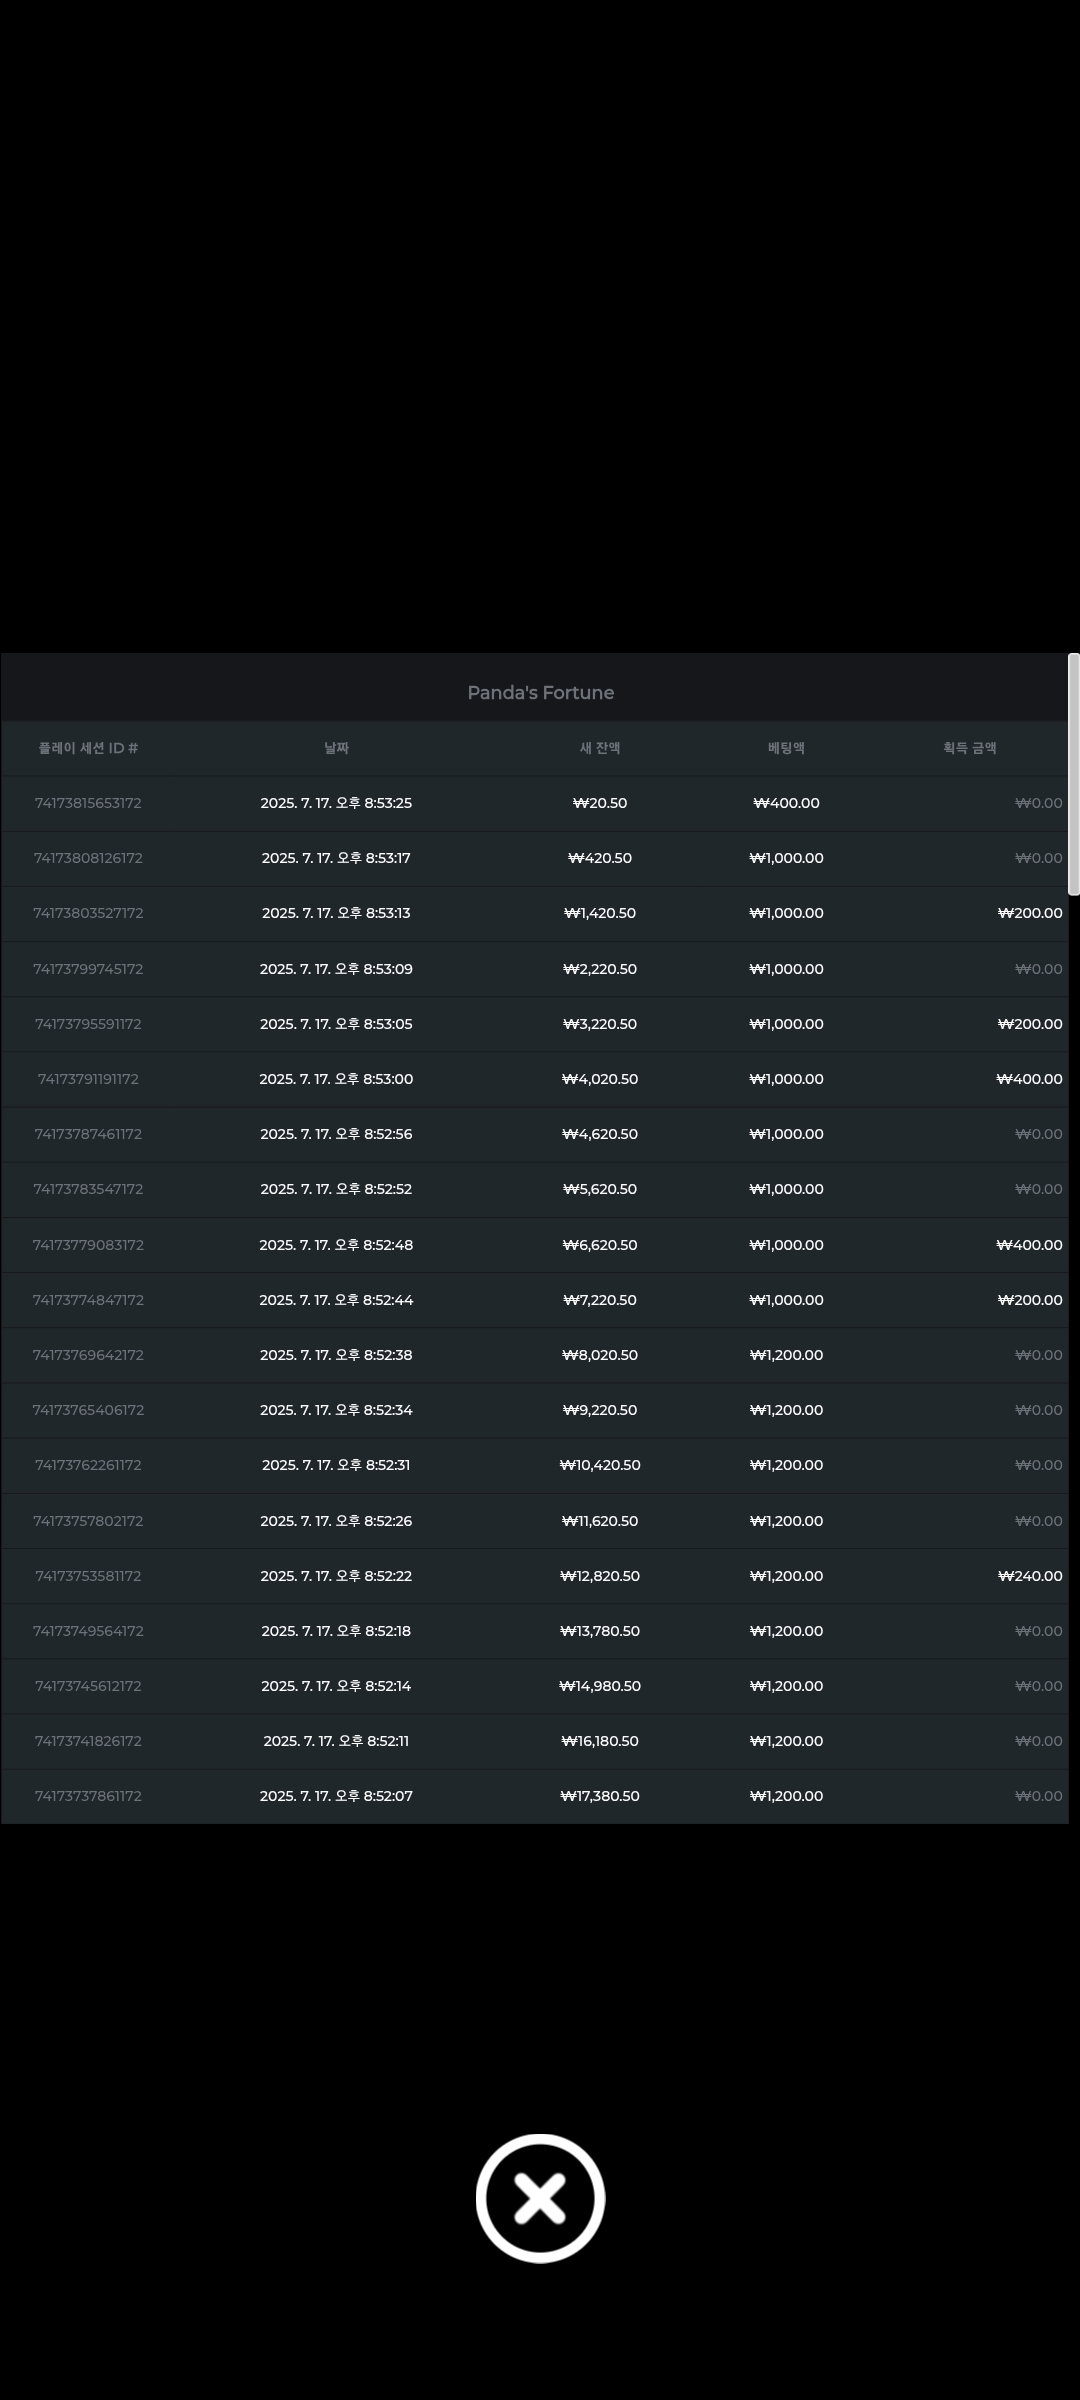Click the Panda's Fortune title
The image size is (1080, 2400).
click(x=541, y=692)
